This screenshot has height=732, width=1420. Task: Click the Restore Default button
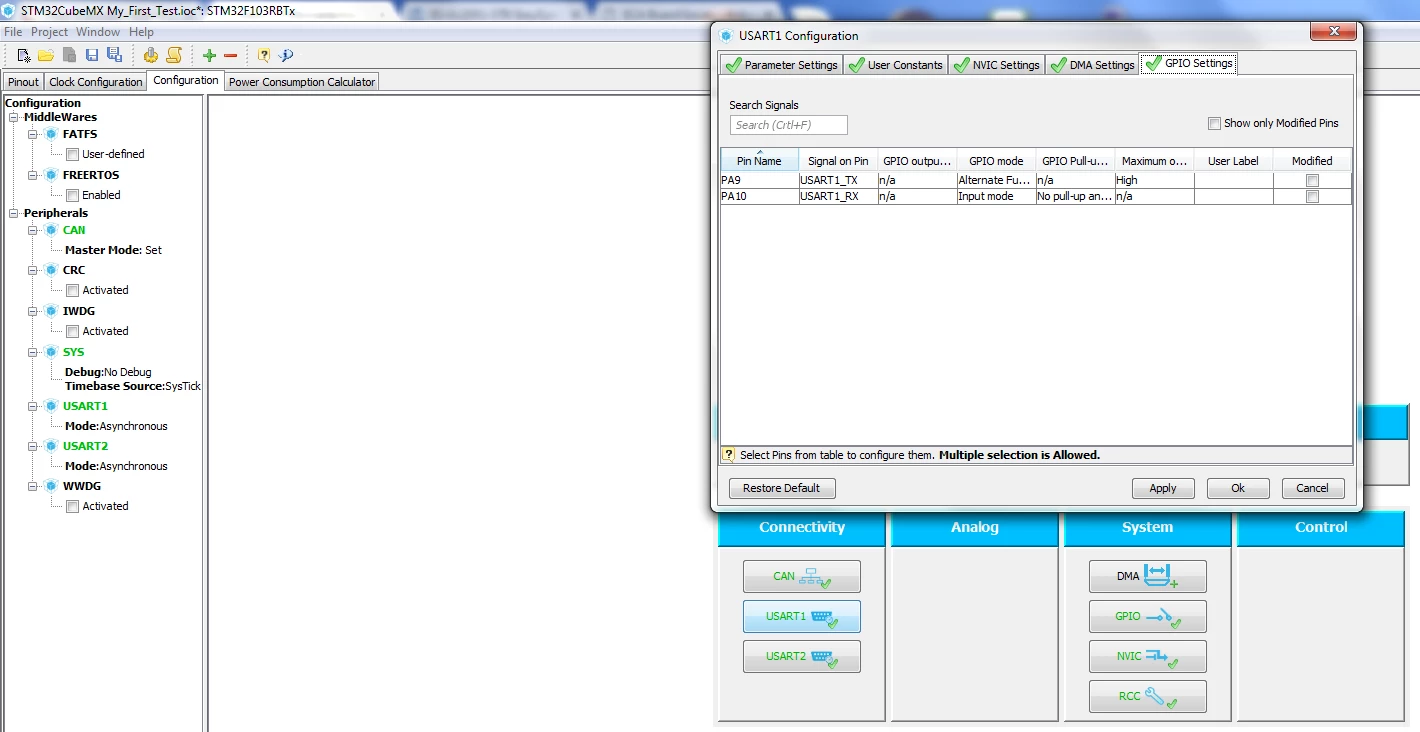782,488
